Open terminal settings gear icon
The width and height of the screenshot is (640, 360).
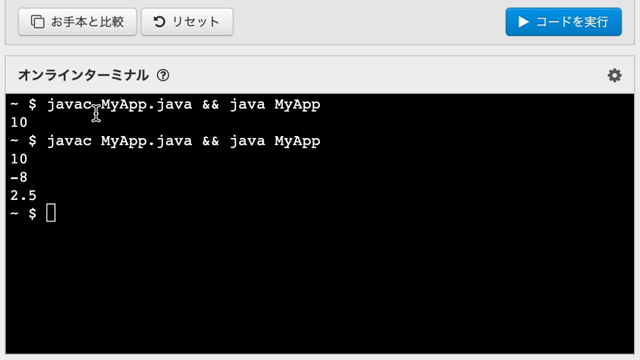pos(614,76)
